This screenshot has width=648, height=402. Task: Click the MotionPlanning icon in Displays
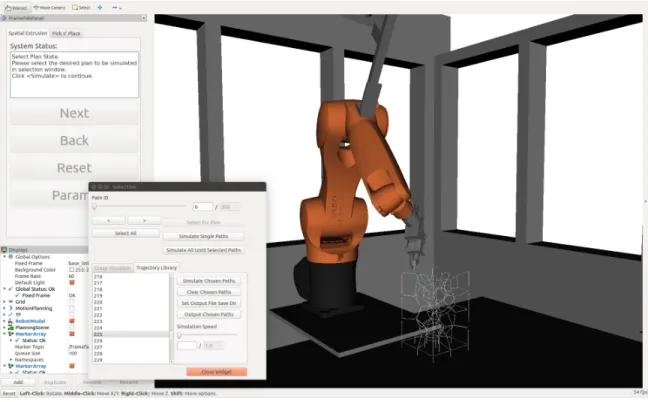11,308
